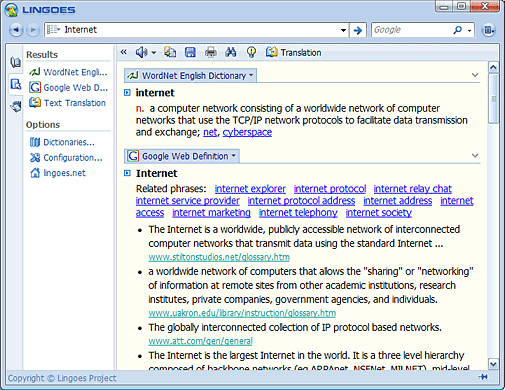Minimize the Lingoes window
Viewport: 505px width, 390px height.
(444, 7)
